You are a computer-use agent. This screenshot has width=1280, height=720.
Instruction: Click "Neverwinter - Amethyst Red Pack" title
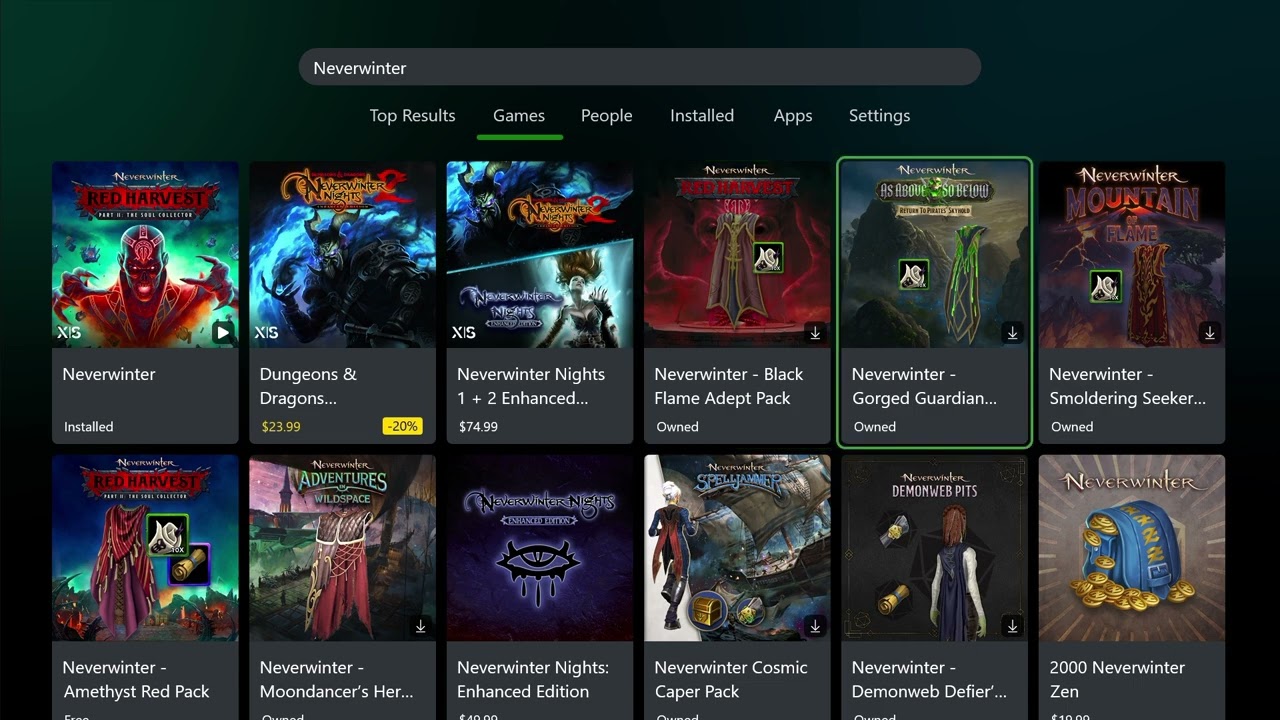point(136,679)
